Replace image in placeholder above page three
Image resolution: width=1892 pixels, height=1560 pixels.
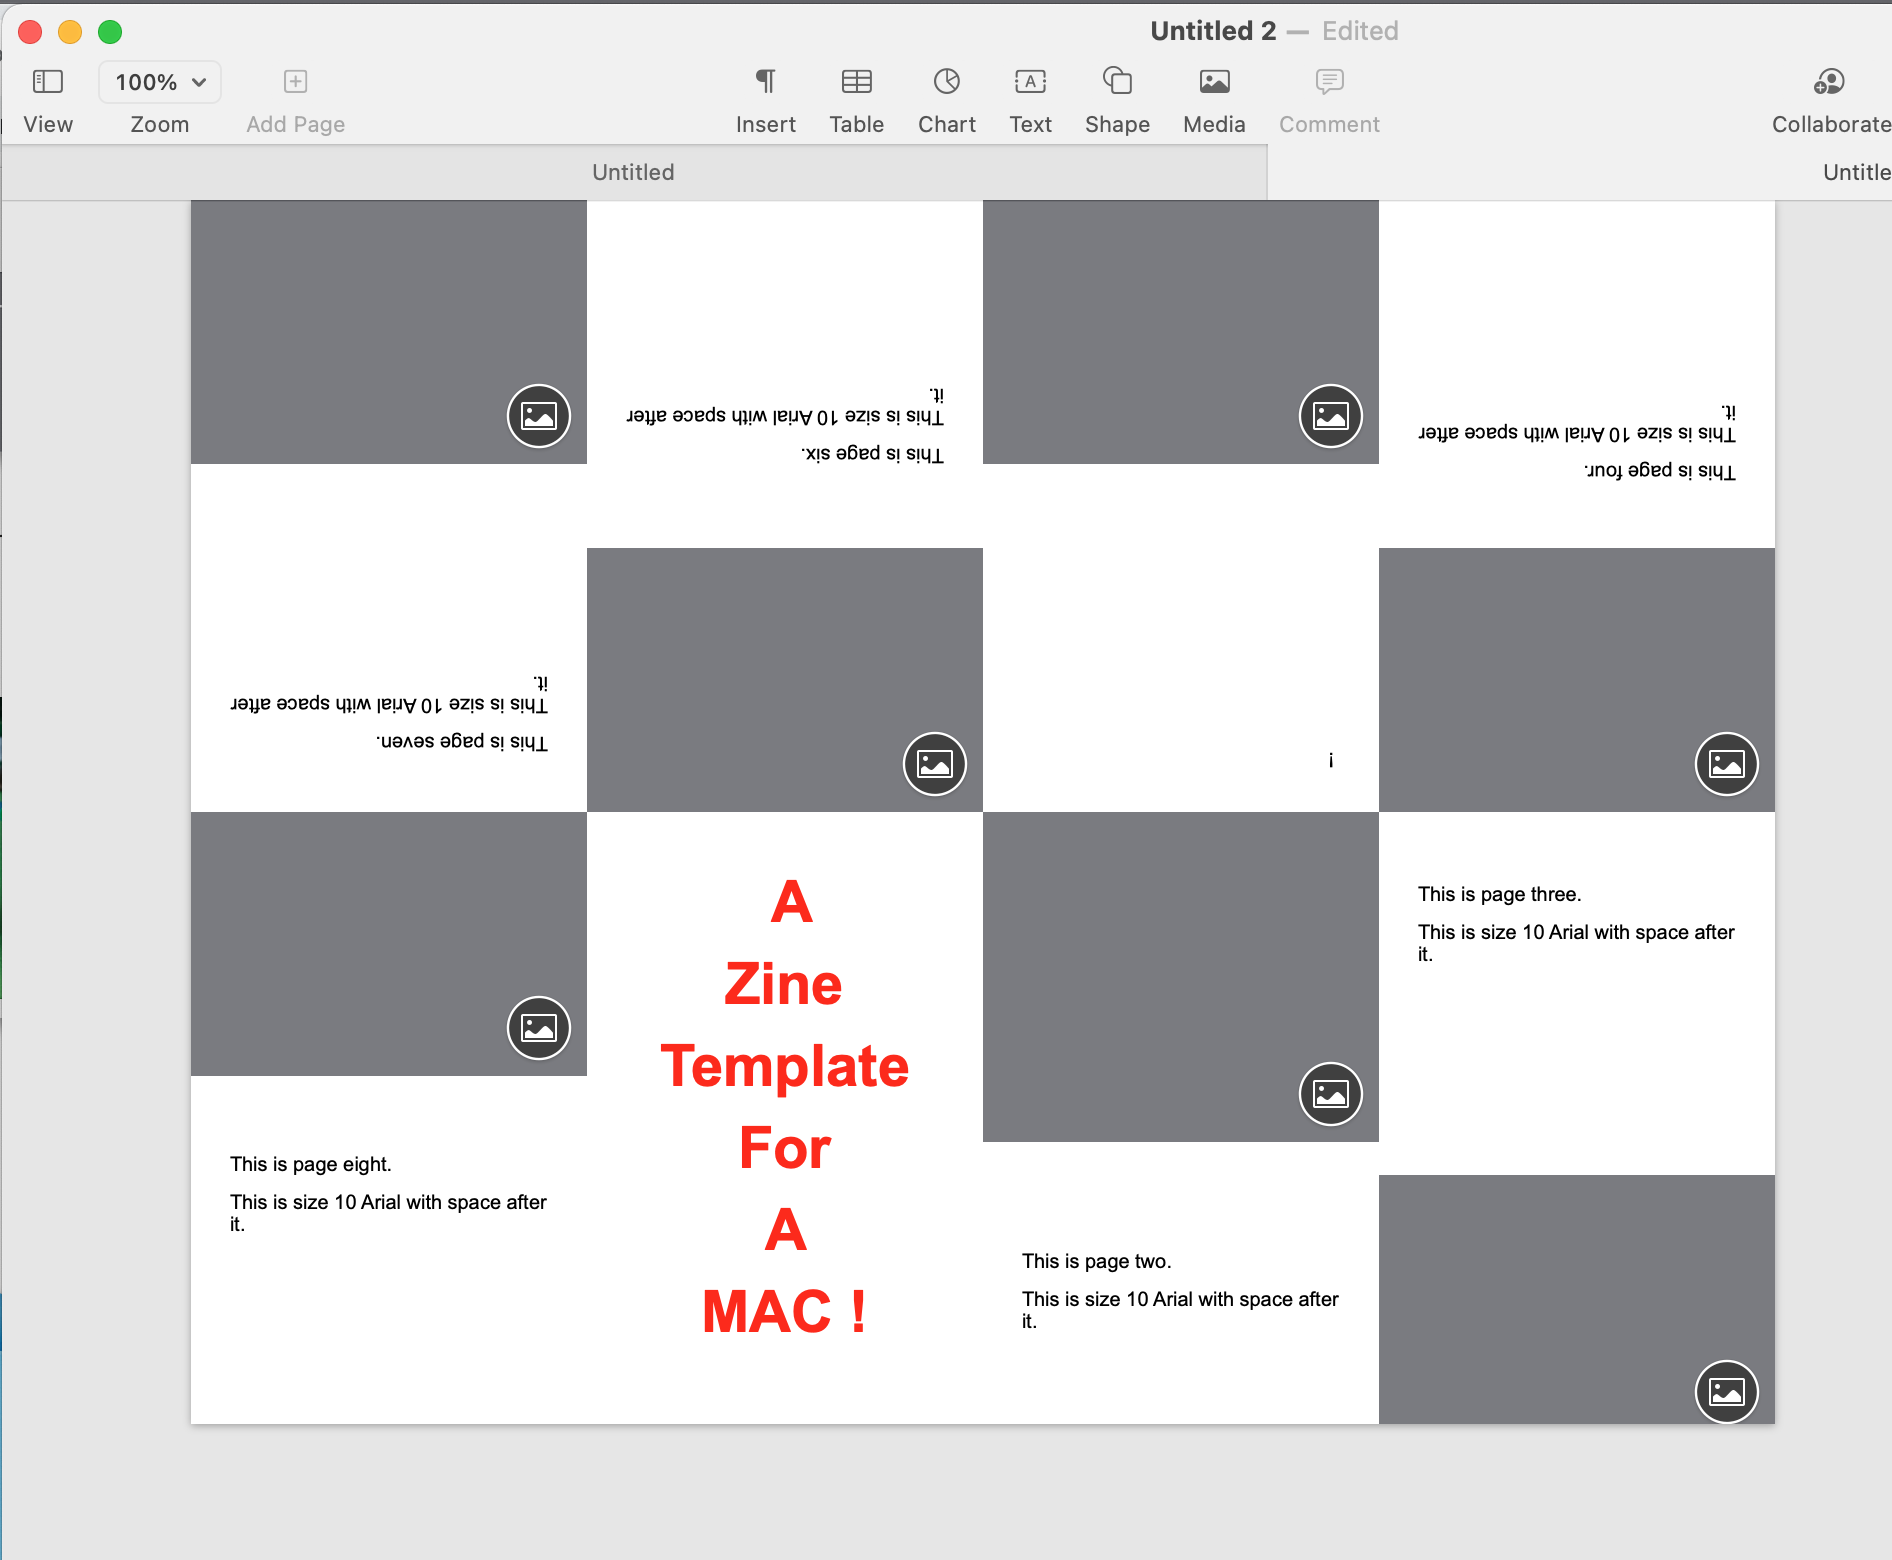[1727, 764]
